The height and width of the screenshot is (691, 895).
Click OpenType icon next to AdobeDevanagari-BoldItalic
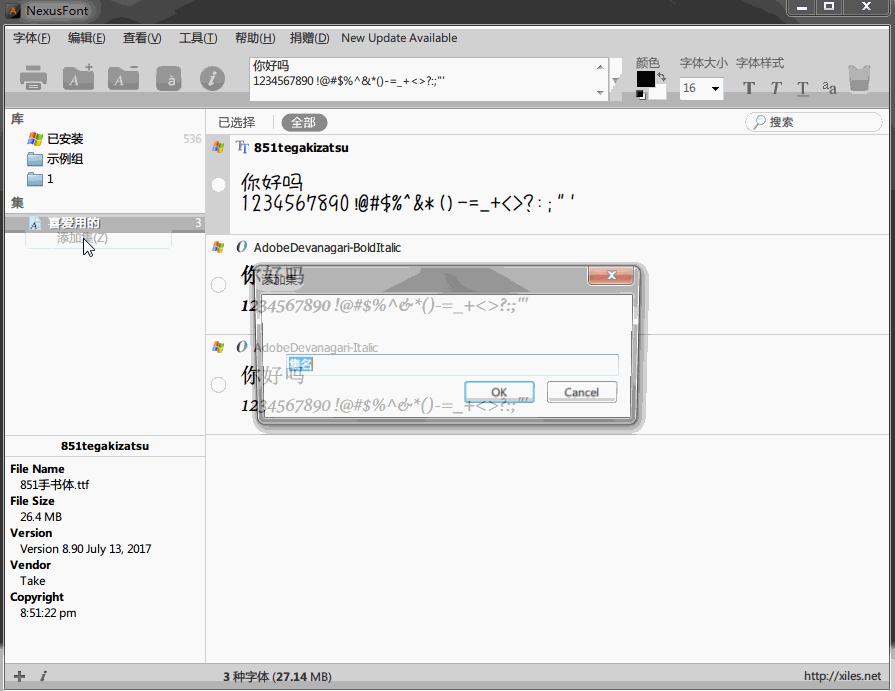click(x=241, y=247)
